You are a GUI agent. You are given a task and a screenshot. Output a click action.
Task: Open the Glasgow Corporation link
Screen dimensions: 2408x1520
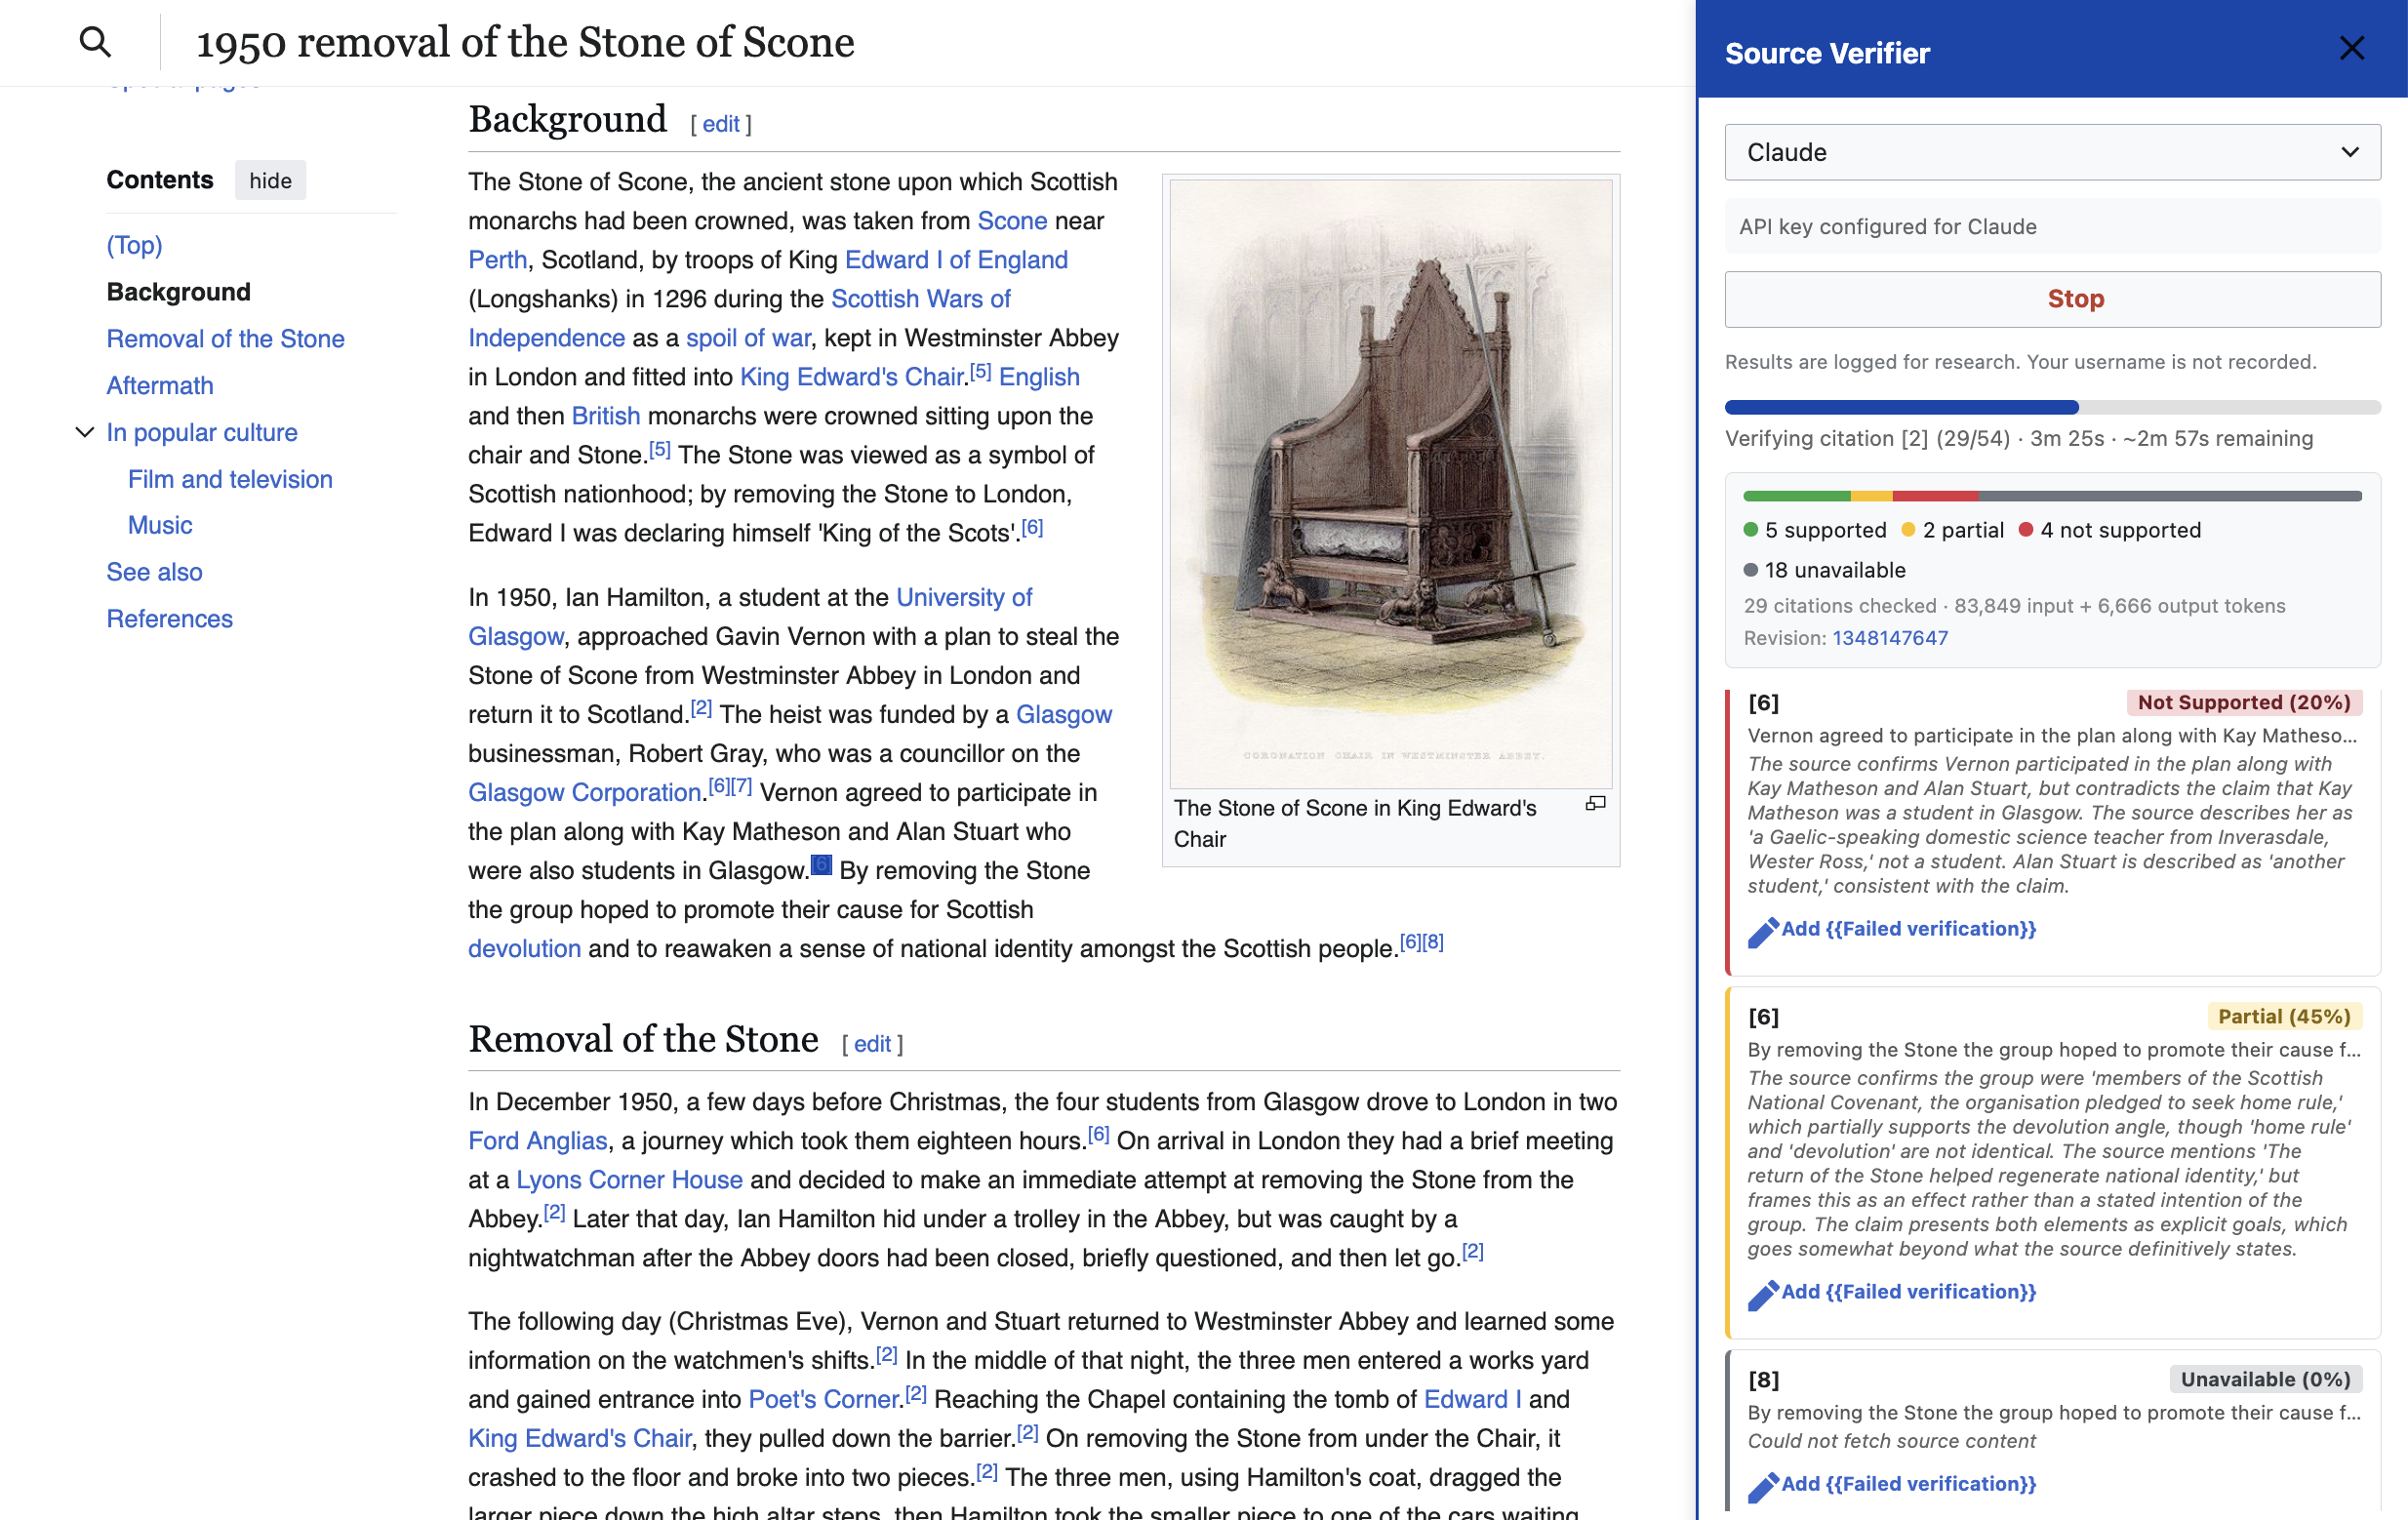tap(584, 793)
